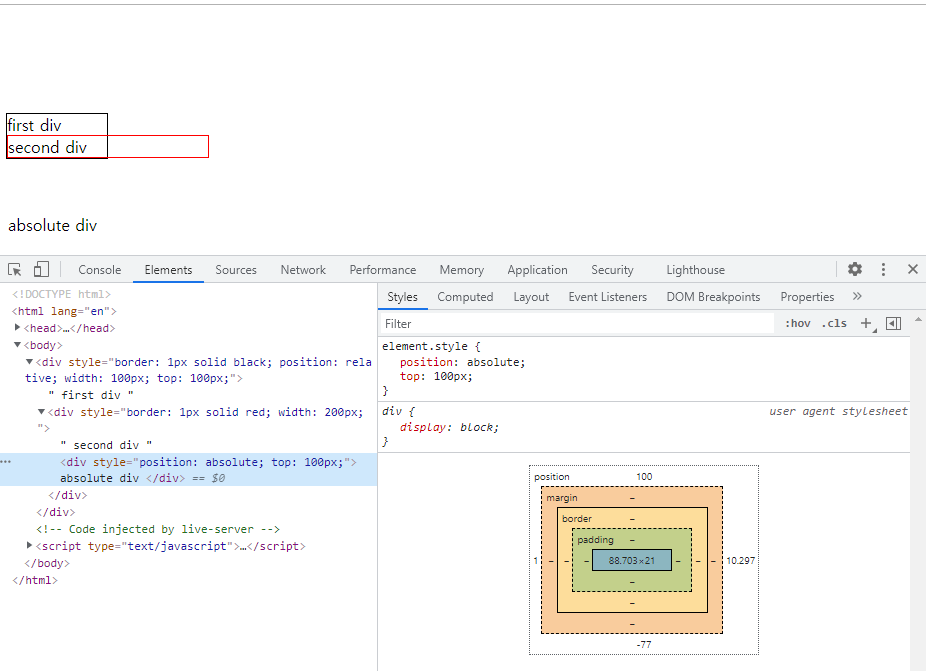Screen dimensions: 926x671
Task: Select the selected absolute div node
Action: pyautogui.click(x=188, y=470)
